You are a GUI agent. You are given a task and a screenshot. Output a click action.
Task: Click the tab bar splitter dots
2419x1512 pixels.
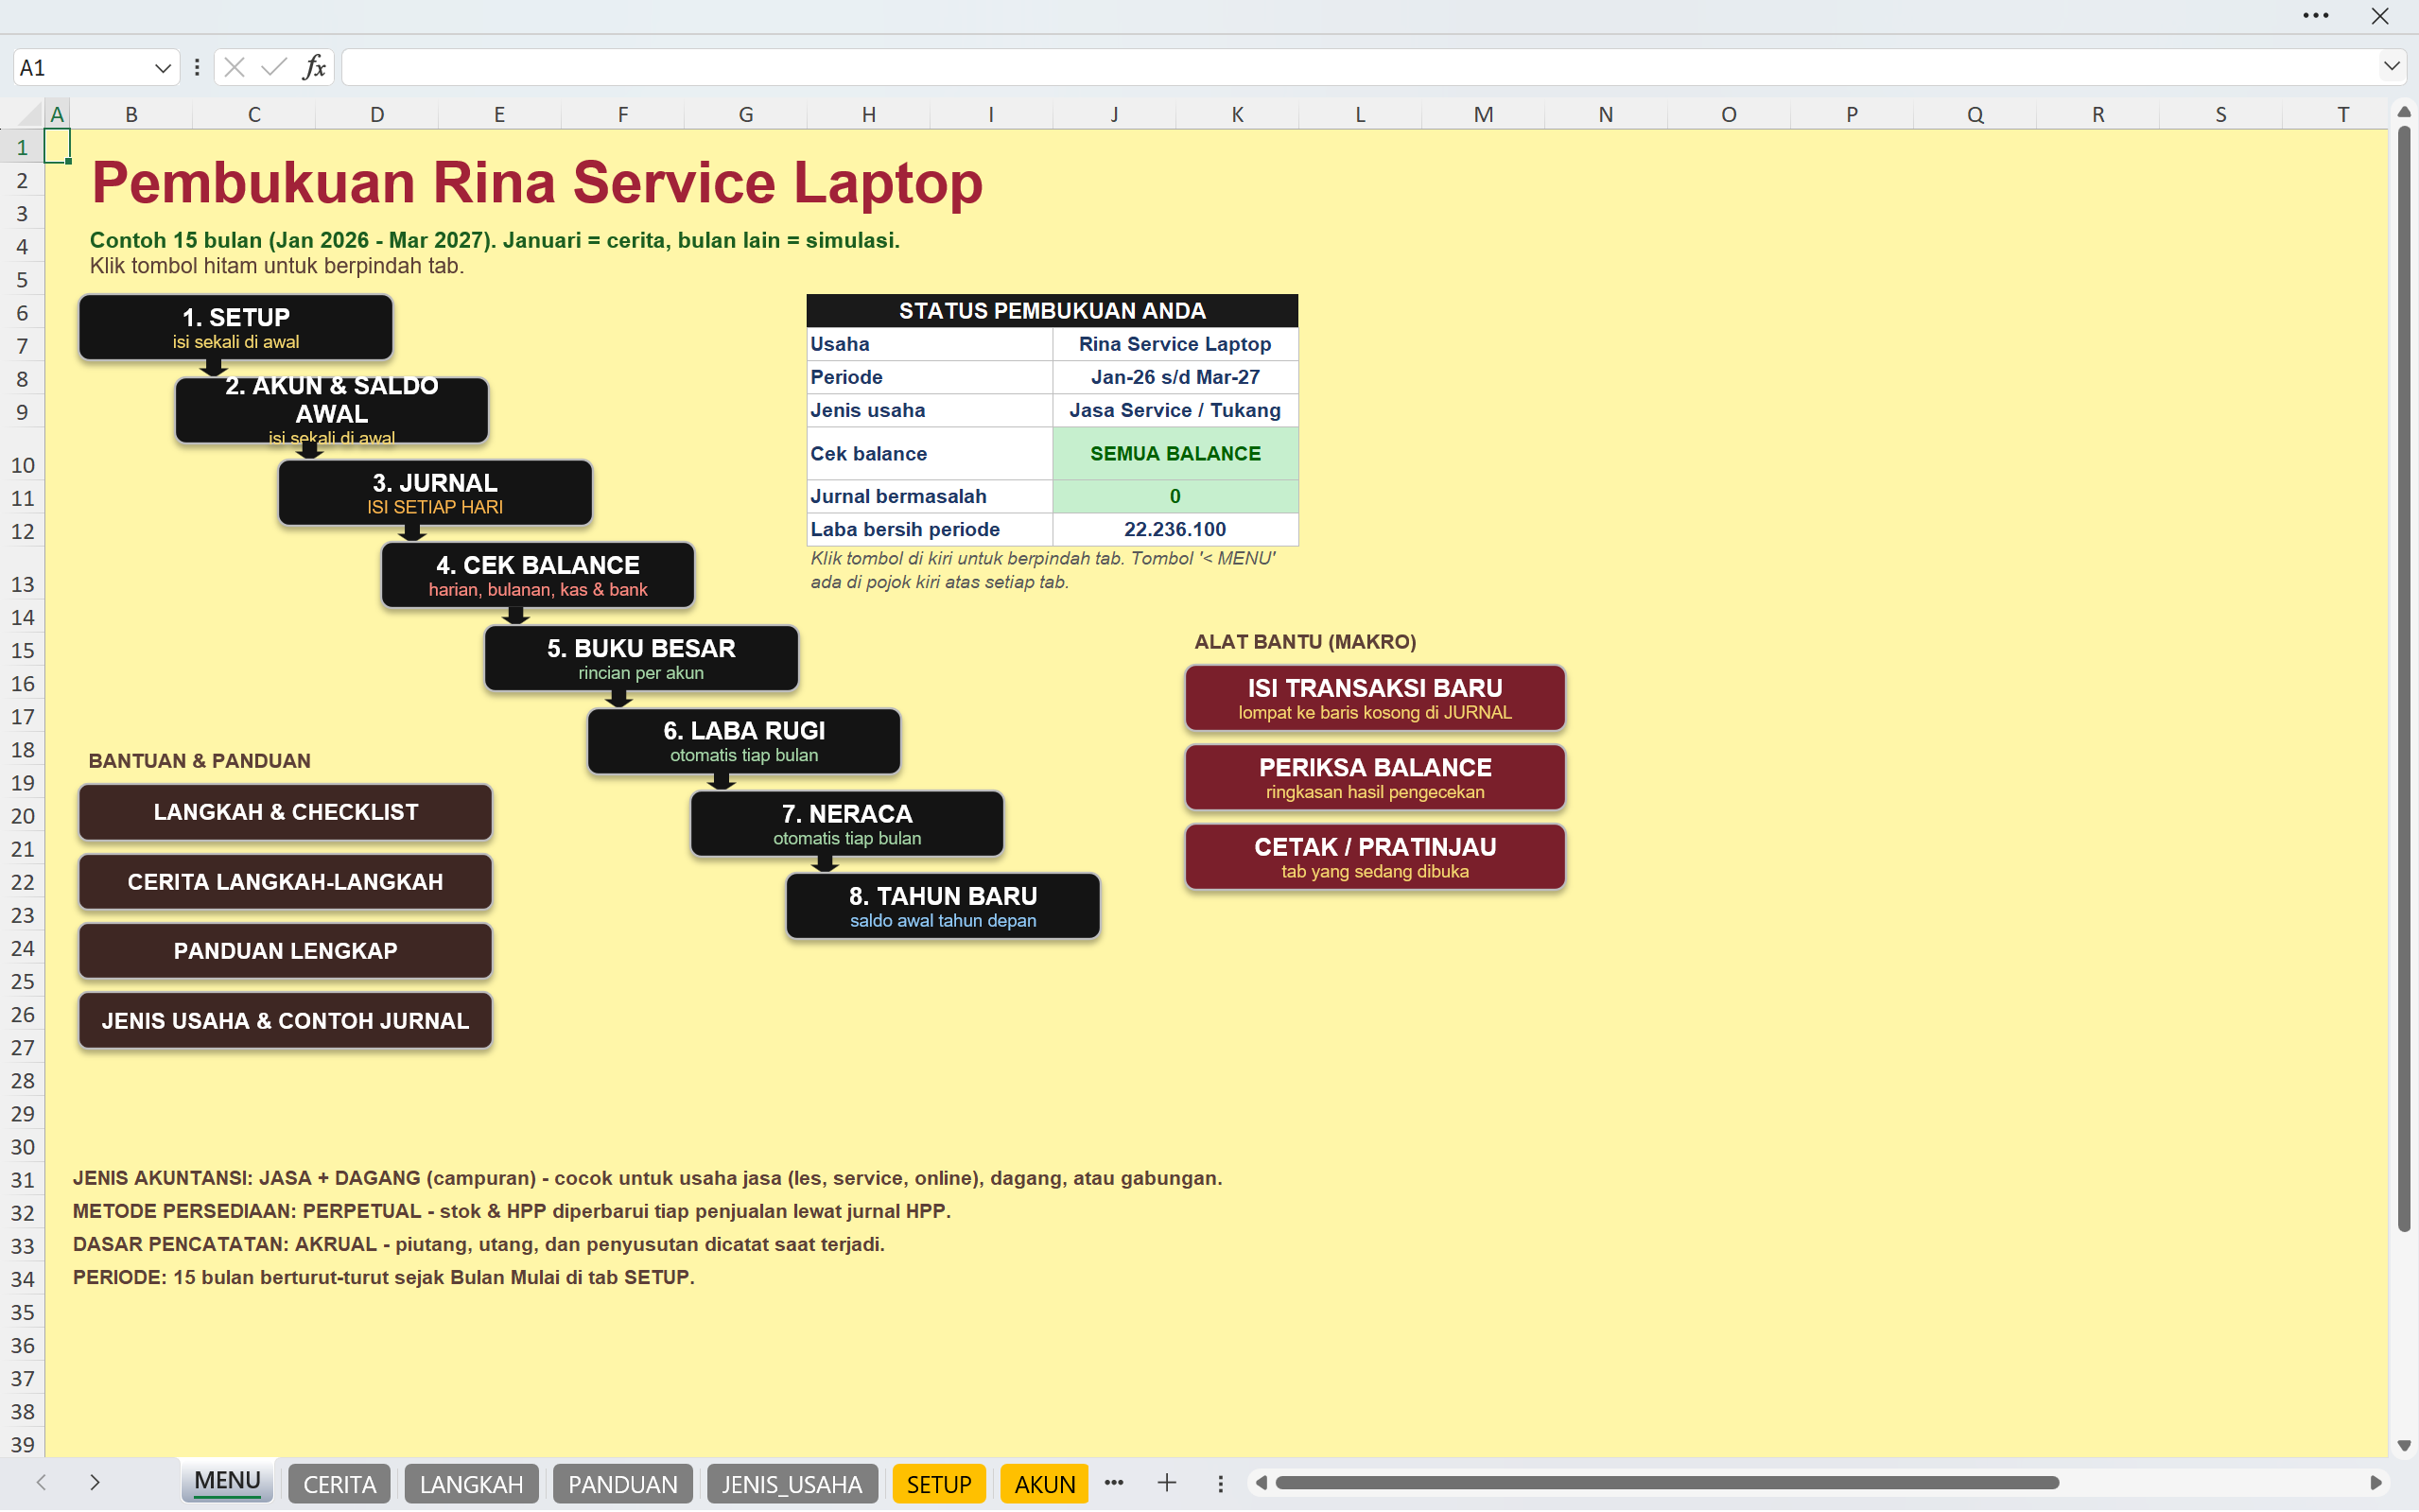tap(1220, 1483)
